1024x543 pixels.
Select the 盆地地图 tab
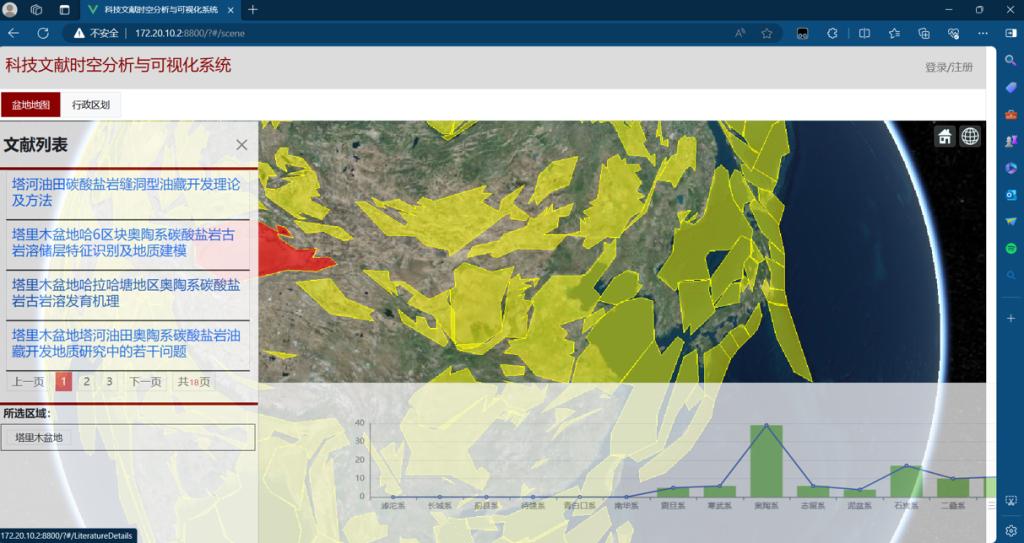(31, 105)
